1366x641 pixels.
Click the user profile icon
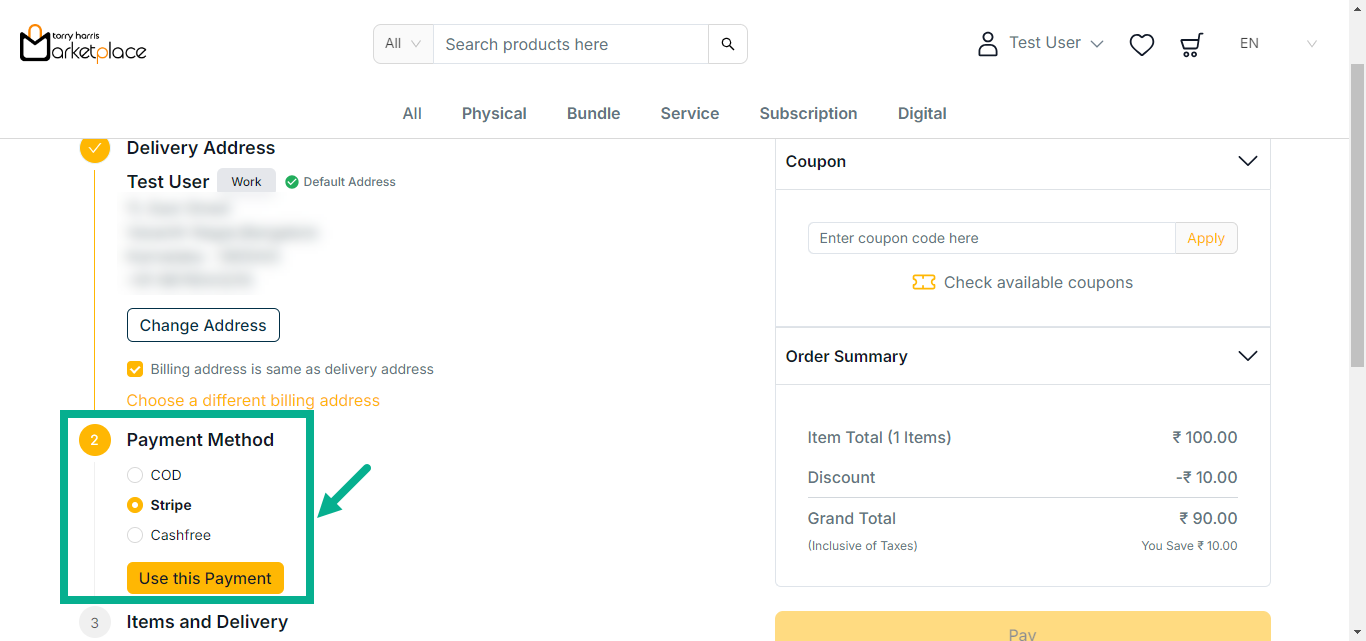click(988, 44)
